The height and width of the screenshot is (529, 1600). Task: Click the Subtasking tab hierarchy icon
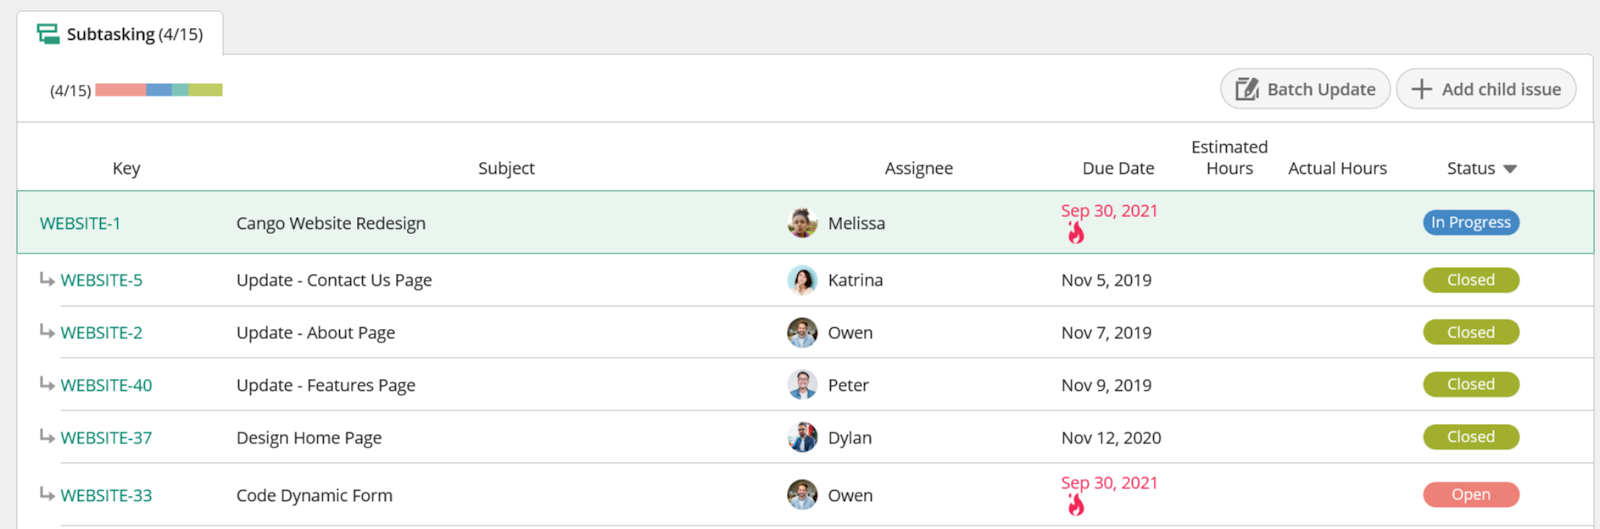(x=48, y=34)
